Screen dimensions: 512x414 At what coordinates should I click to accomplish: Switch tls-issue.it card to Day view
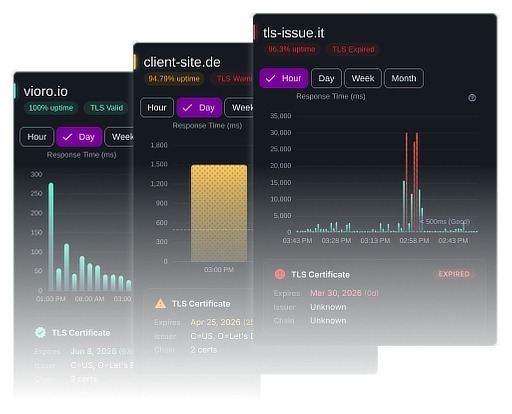[x=326, y=78]
